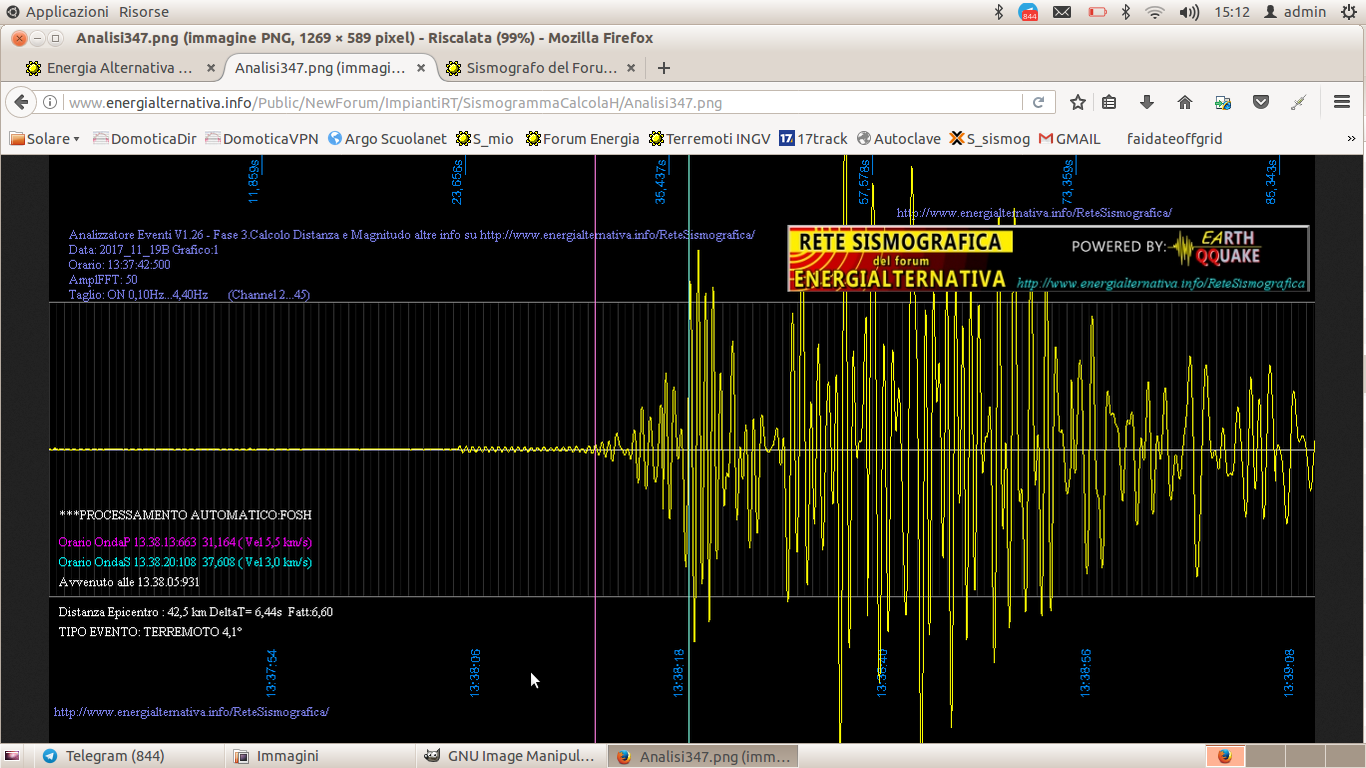This screenshot has width=1366, height=768.
Task: Click the red 844 notification tray icon
Action: [x=1028, y=12]
